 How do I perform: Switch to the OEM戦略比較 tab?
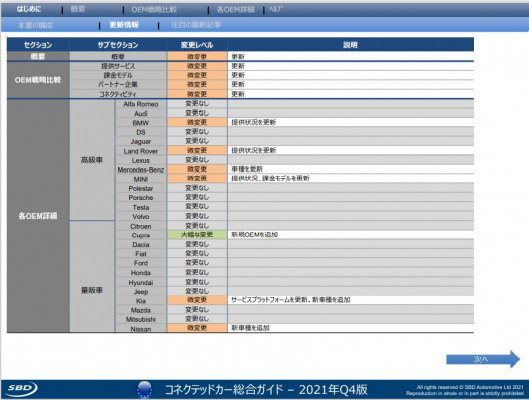tap(154, 9)
